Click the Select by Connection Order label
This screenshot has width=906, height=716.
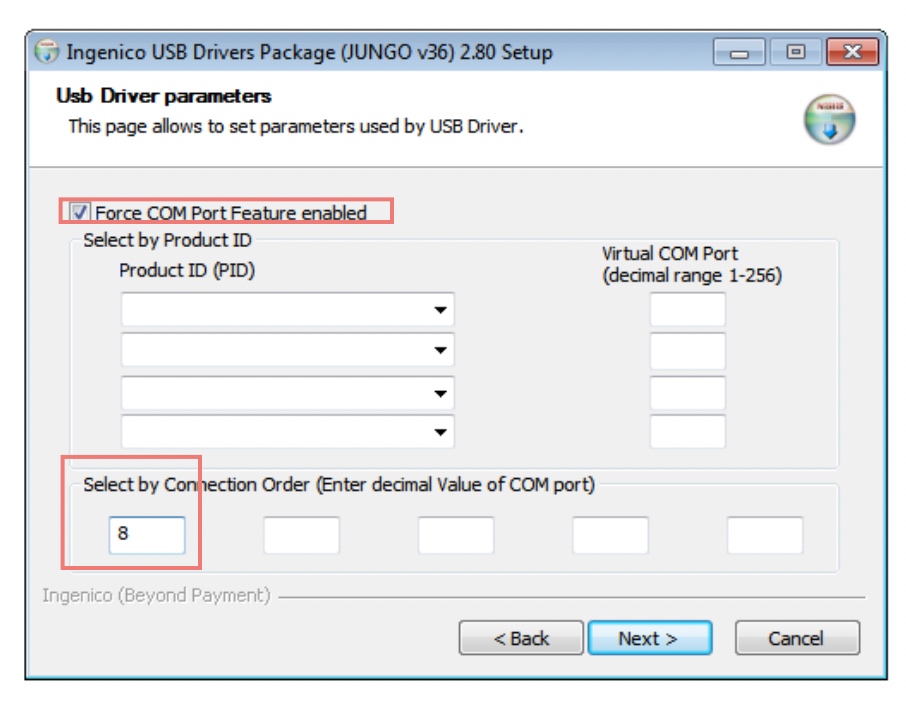pyautogui.click(x=339, y=484)
